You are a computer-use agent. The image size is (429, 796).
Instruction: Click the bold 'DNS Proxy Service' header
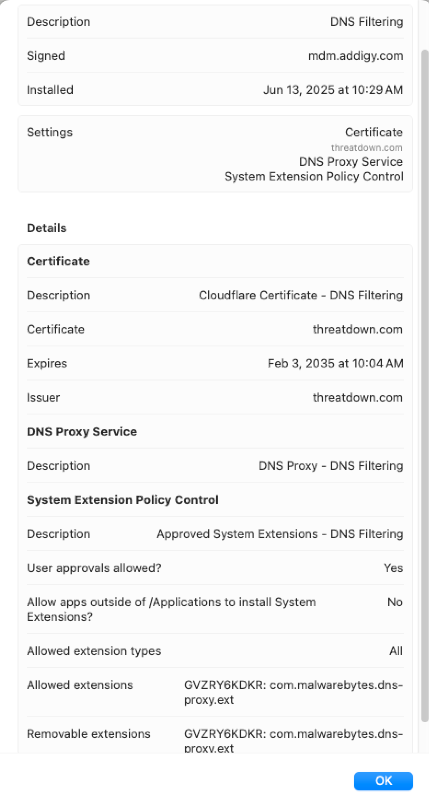pyautogui.click(x=82, y=432)
